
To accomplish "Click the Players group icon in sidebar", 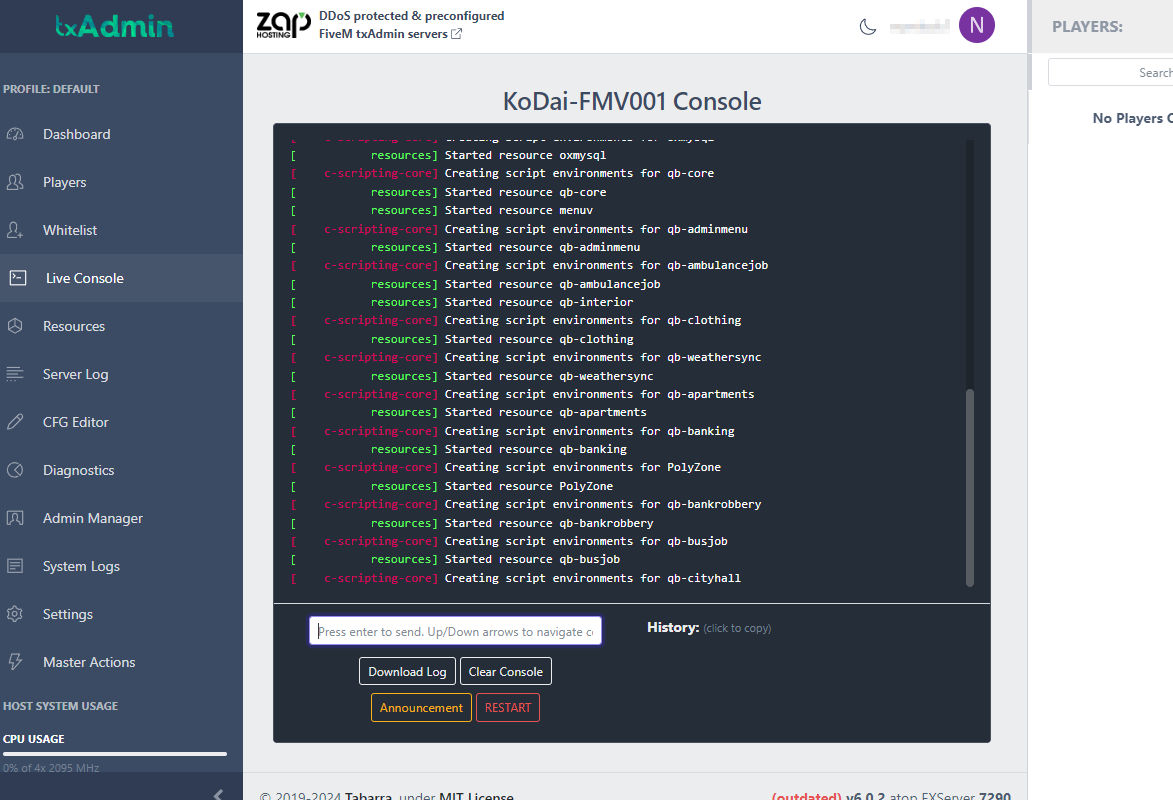I will coord(15,182).
